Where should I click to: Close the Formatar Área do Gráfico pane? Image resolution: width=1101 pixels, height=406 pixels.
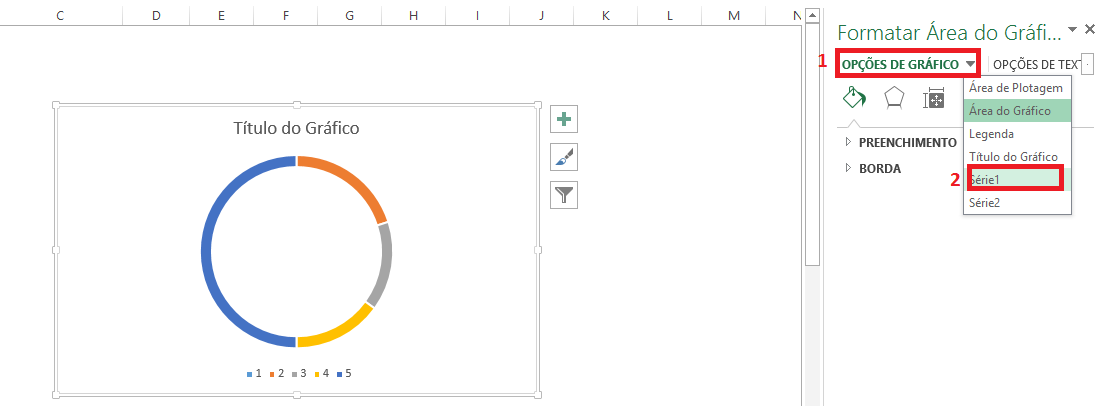1090,30
